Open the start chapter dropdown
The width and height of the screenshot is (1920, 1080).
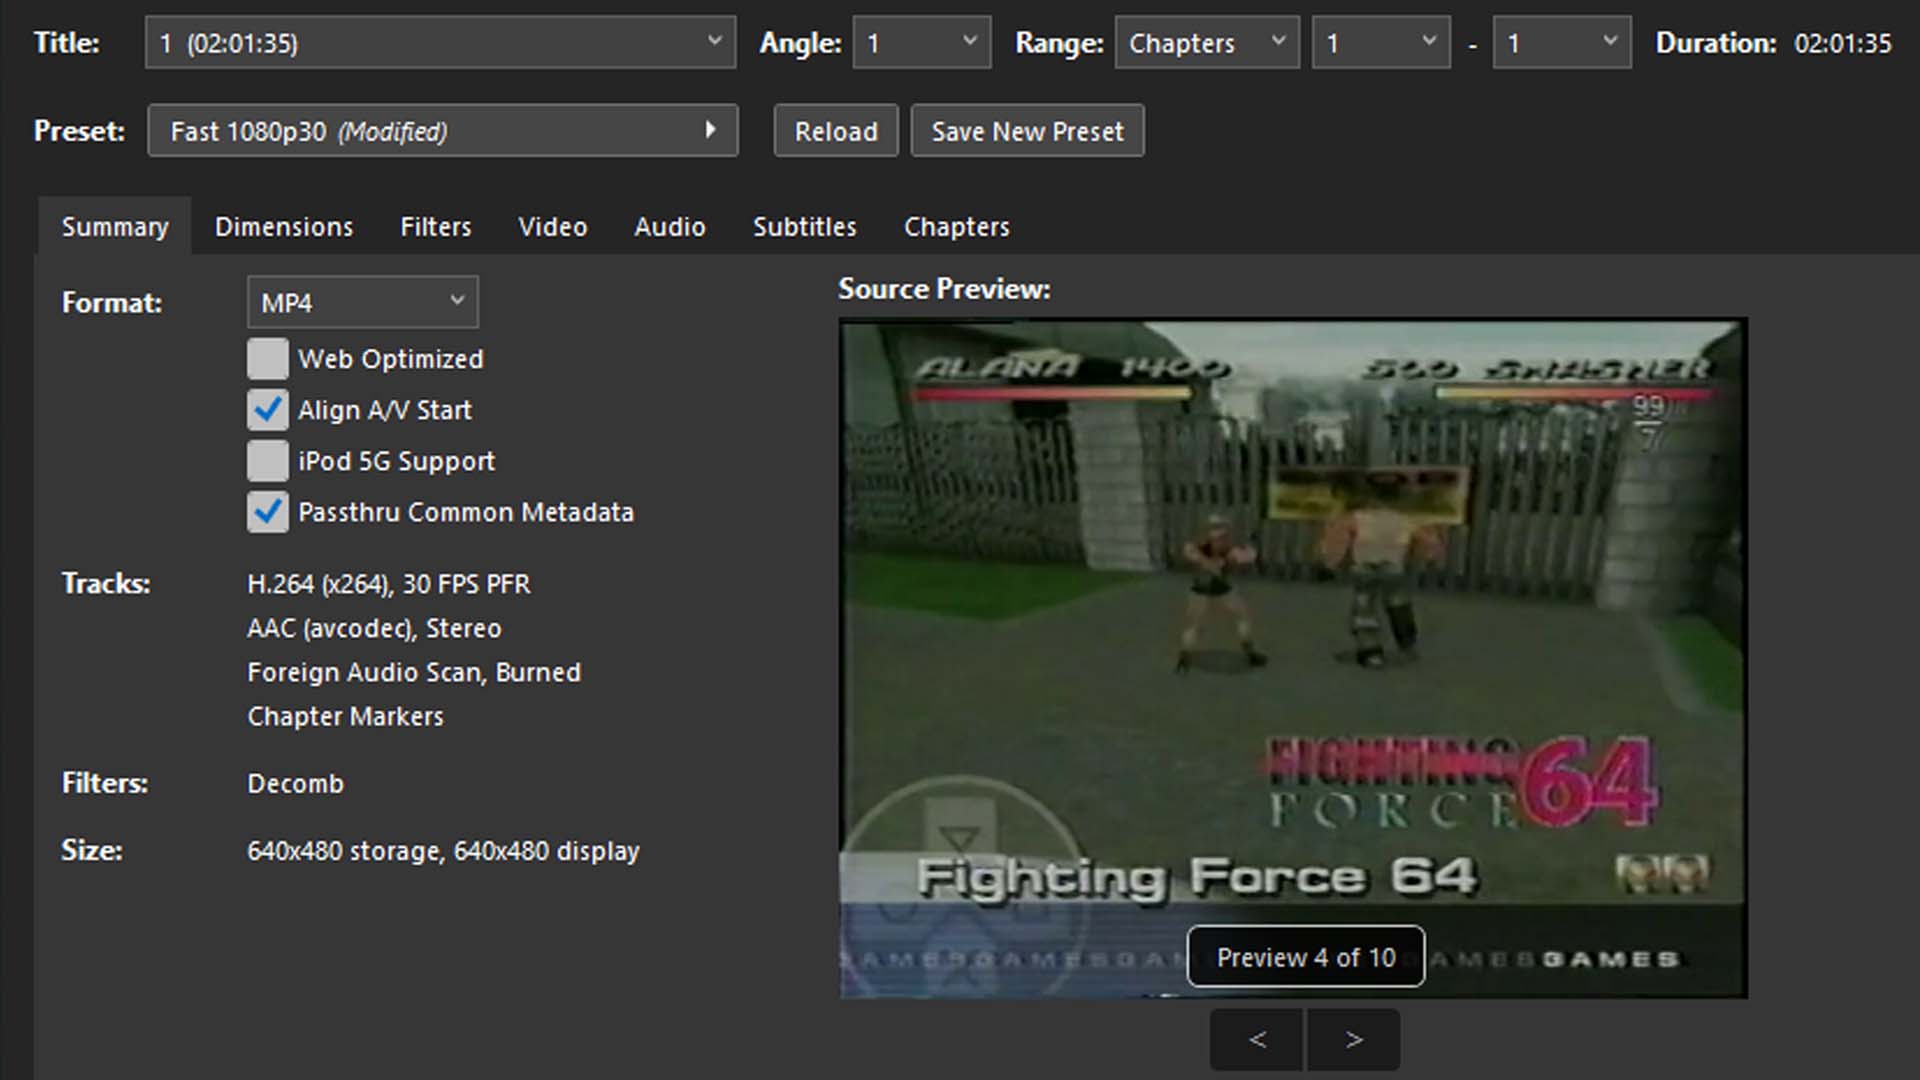1380,43
